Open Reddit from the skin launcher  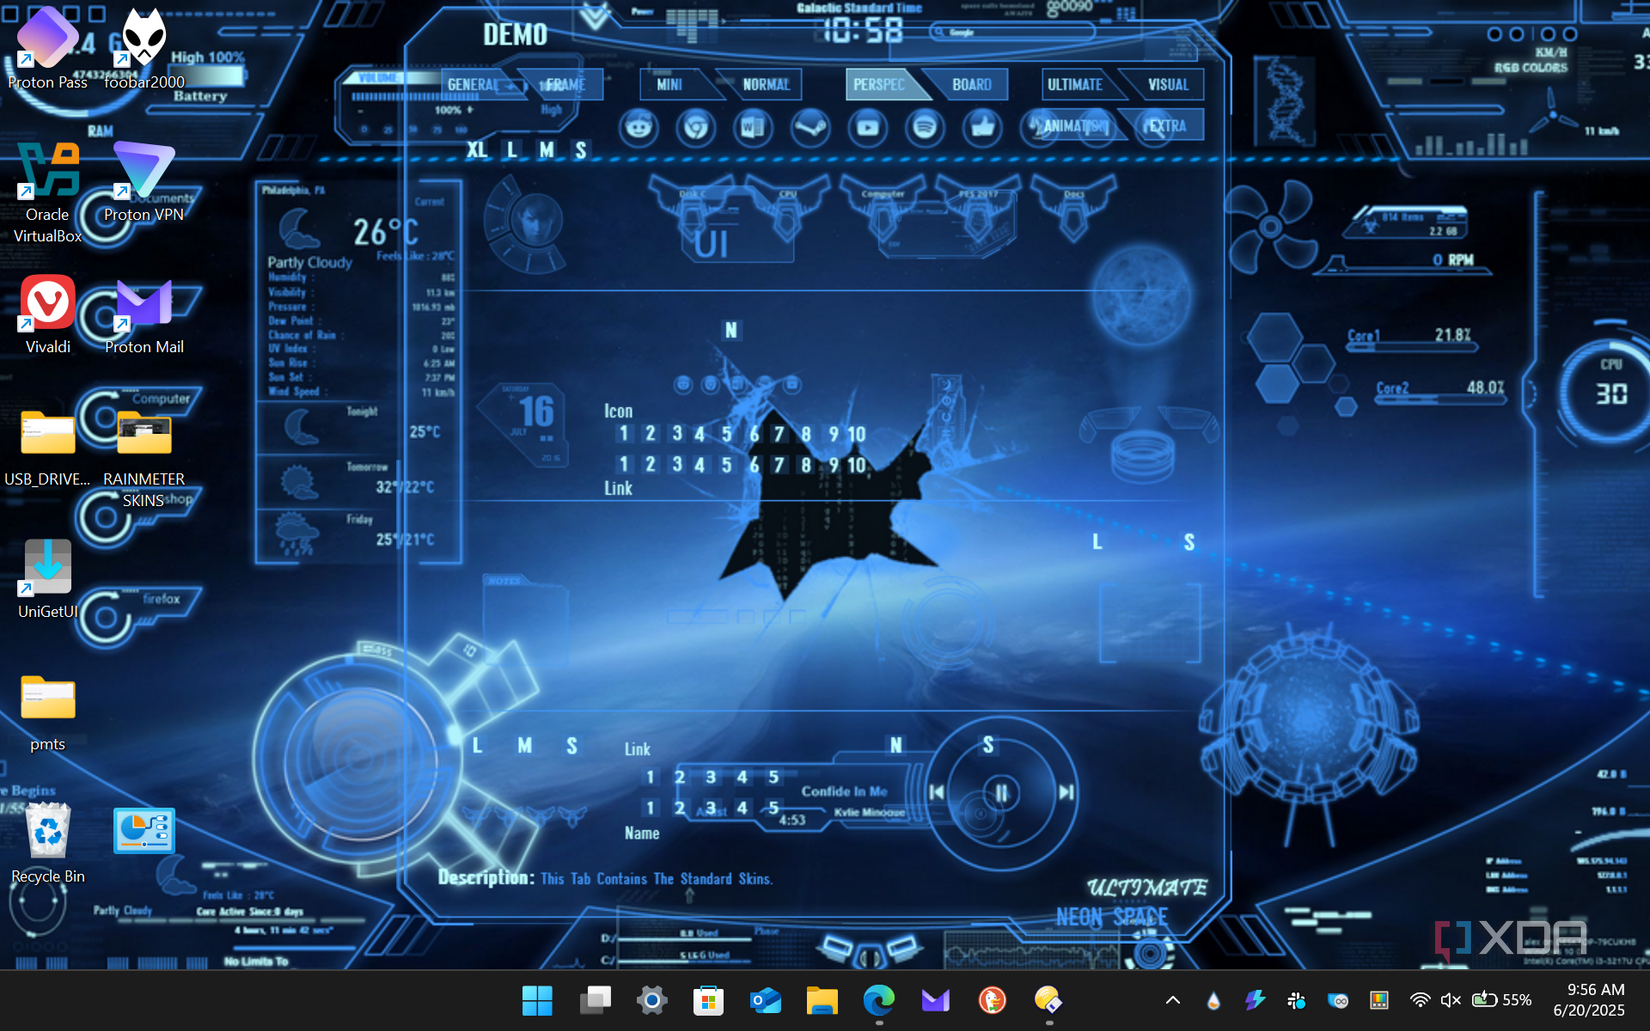(x=639, y=129)
